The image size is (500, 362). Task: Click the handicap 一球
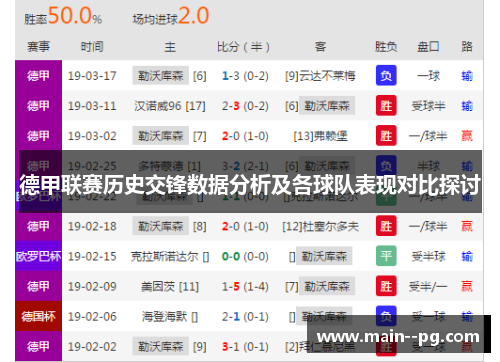pos(429,76)
